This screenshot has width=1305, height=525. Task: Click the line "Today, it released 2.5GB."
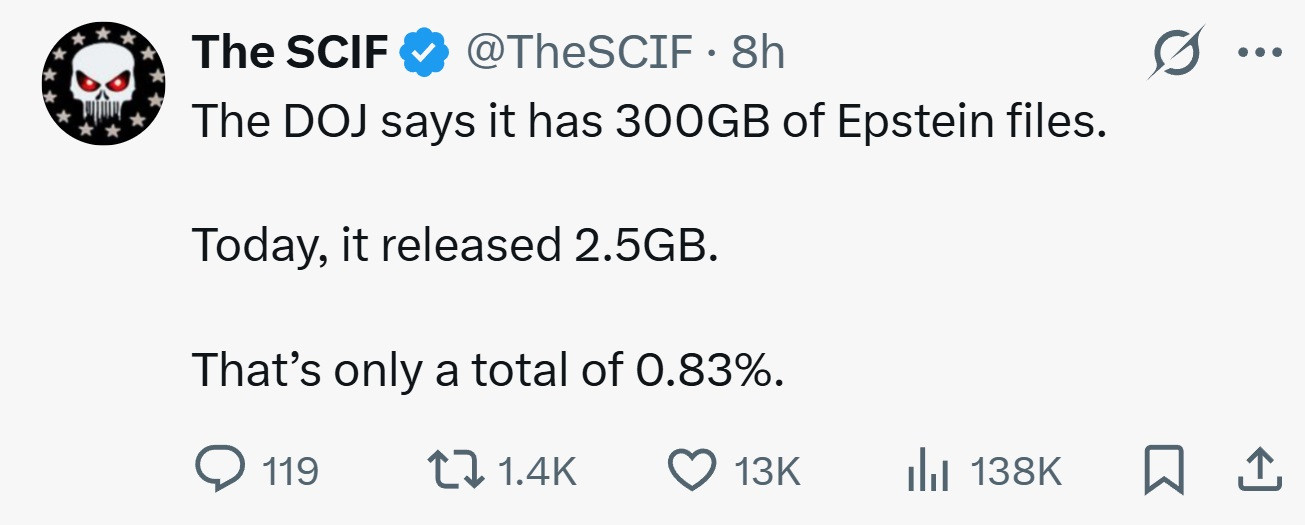pos(455,246)
